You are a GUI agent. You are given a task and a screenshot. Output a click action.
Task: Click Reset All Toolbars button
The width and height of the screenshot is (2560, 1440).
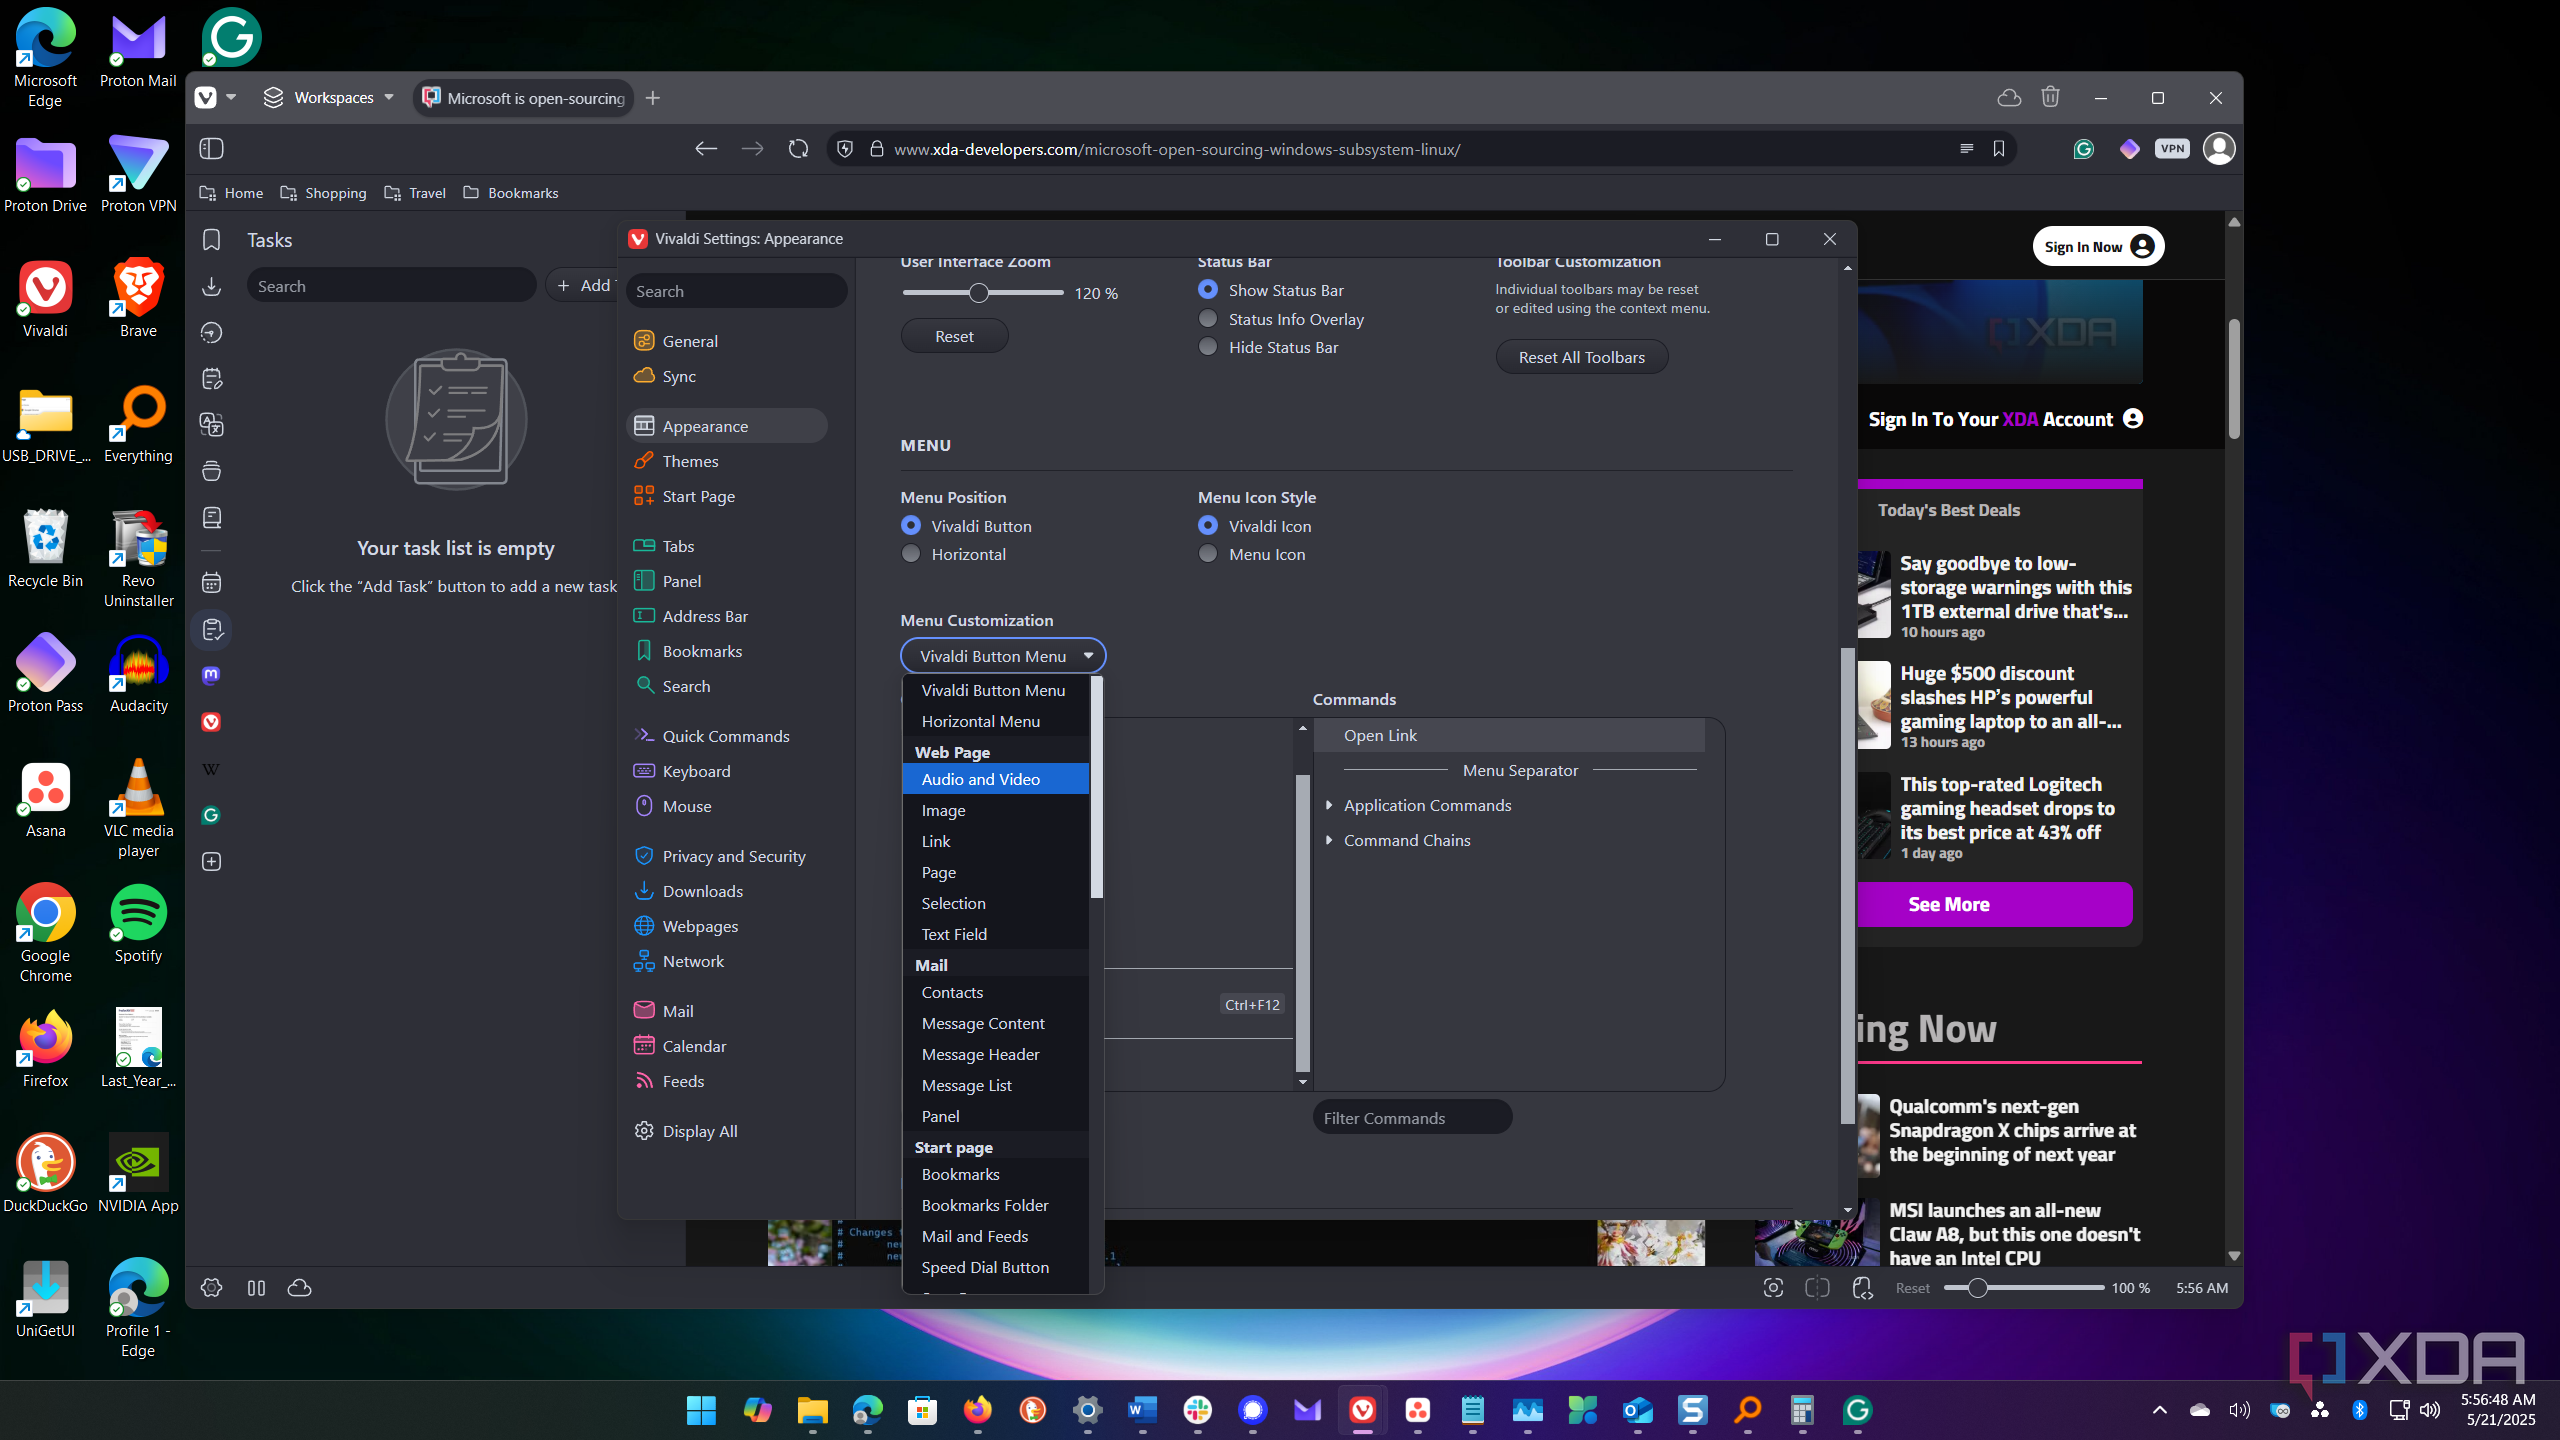1581,357
